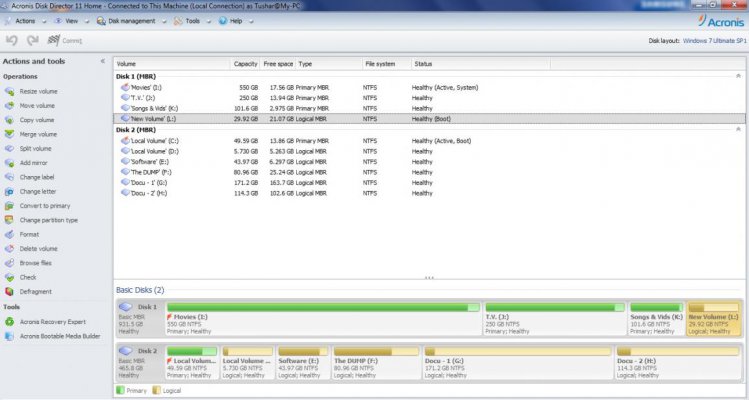Click the Browse files icon

click(x=9, y=263)
